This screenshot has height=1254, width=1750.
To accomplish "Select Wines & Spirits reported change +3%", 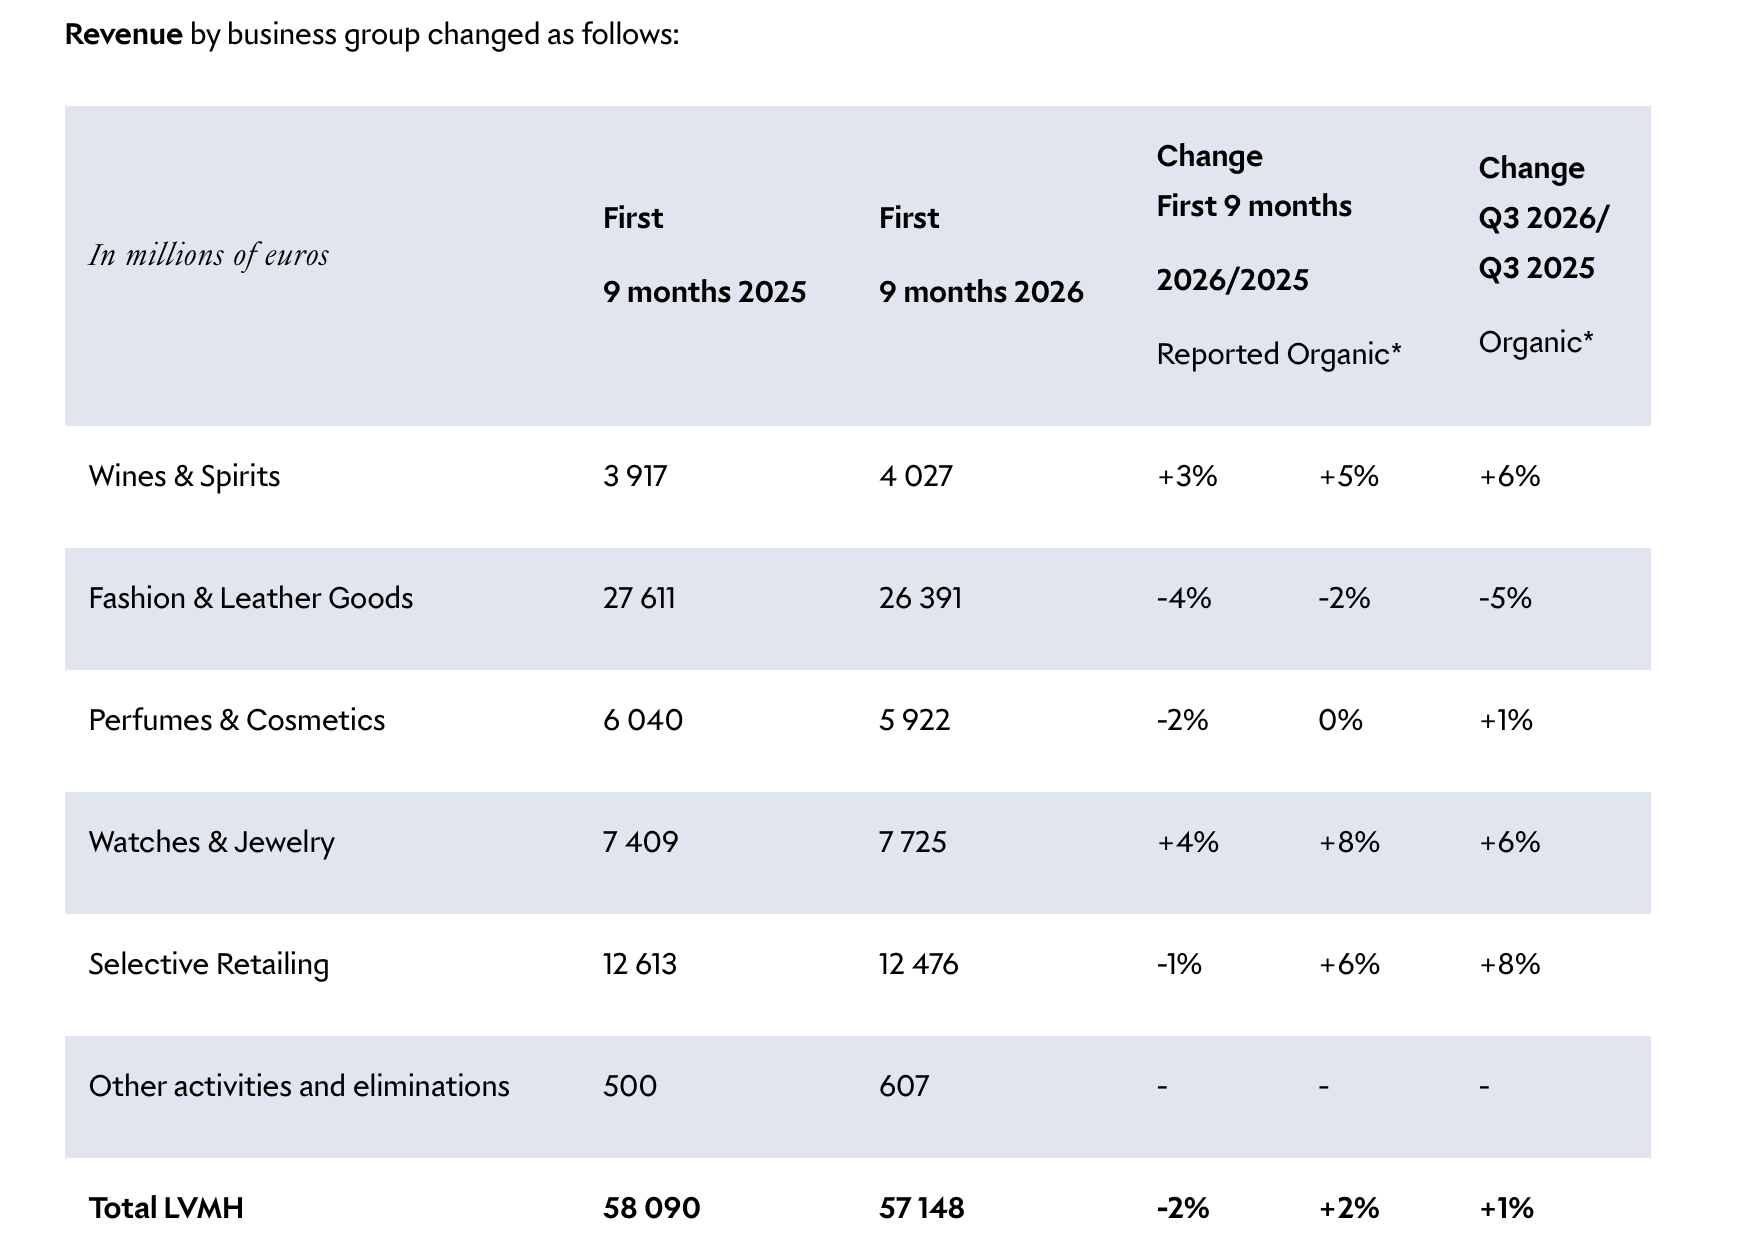I will 1187,476.
